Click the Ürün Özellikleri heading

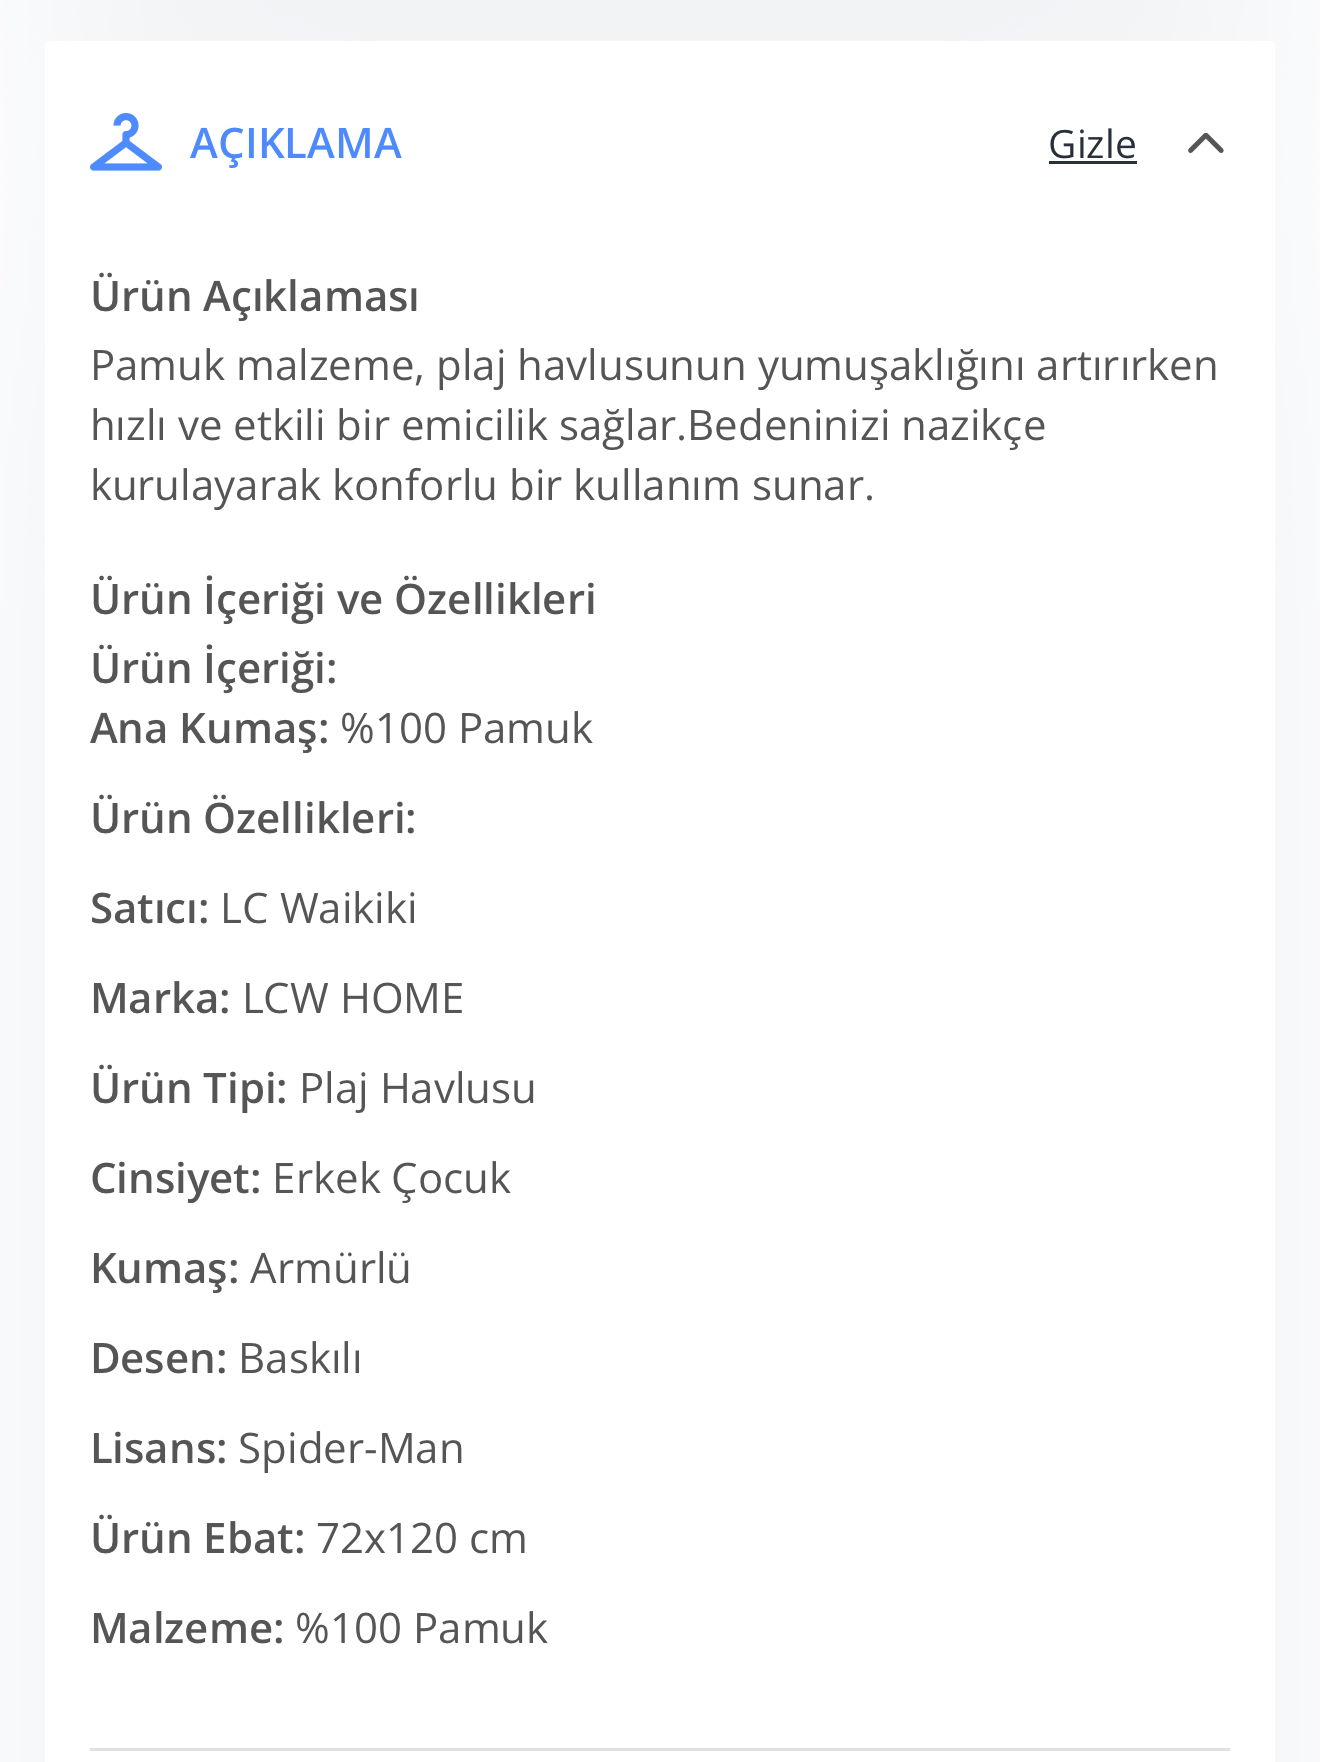[253, 818]
